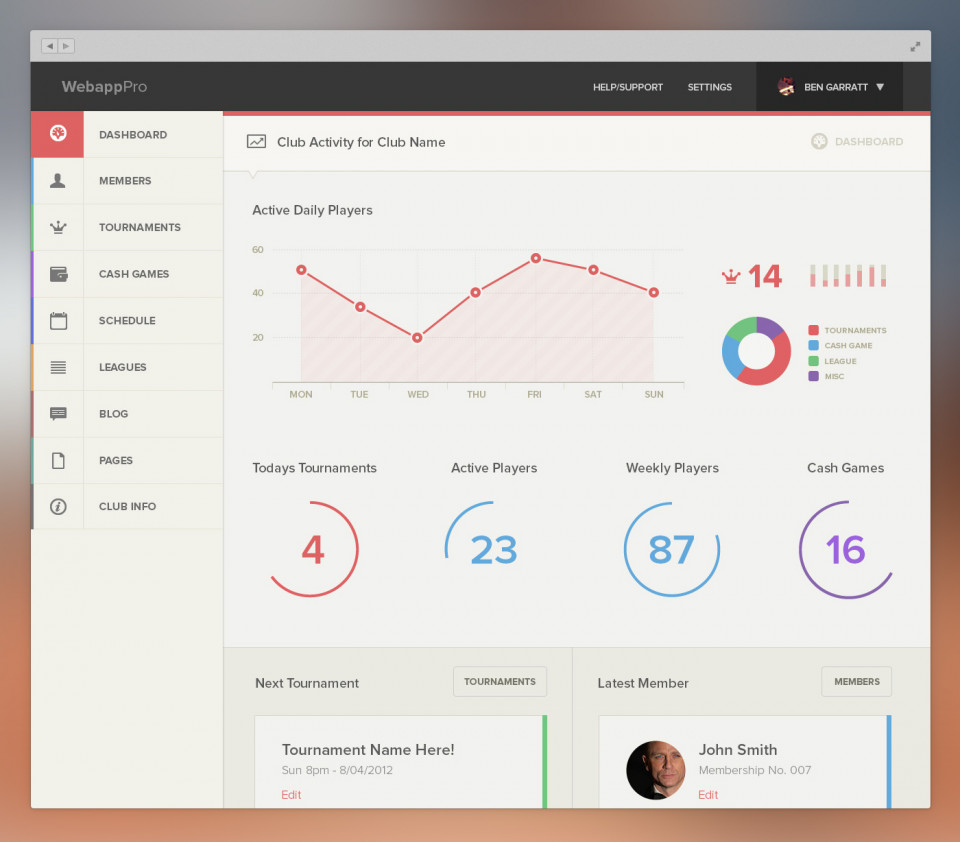The height and width of the screenshot is (842, 960).
Task: Toggle fullscreen with the expand icon
Action: pos(915,46)
